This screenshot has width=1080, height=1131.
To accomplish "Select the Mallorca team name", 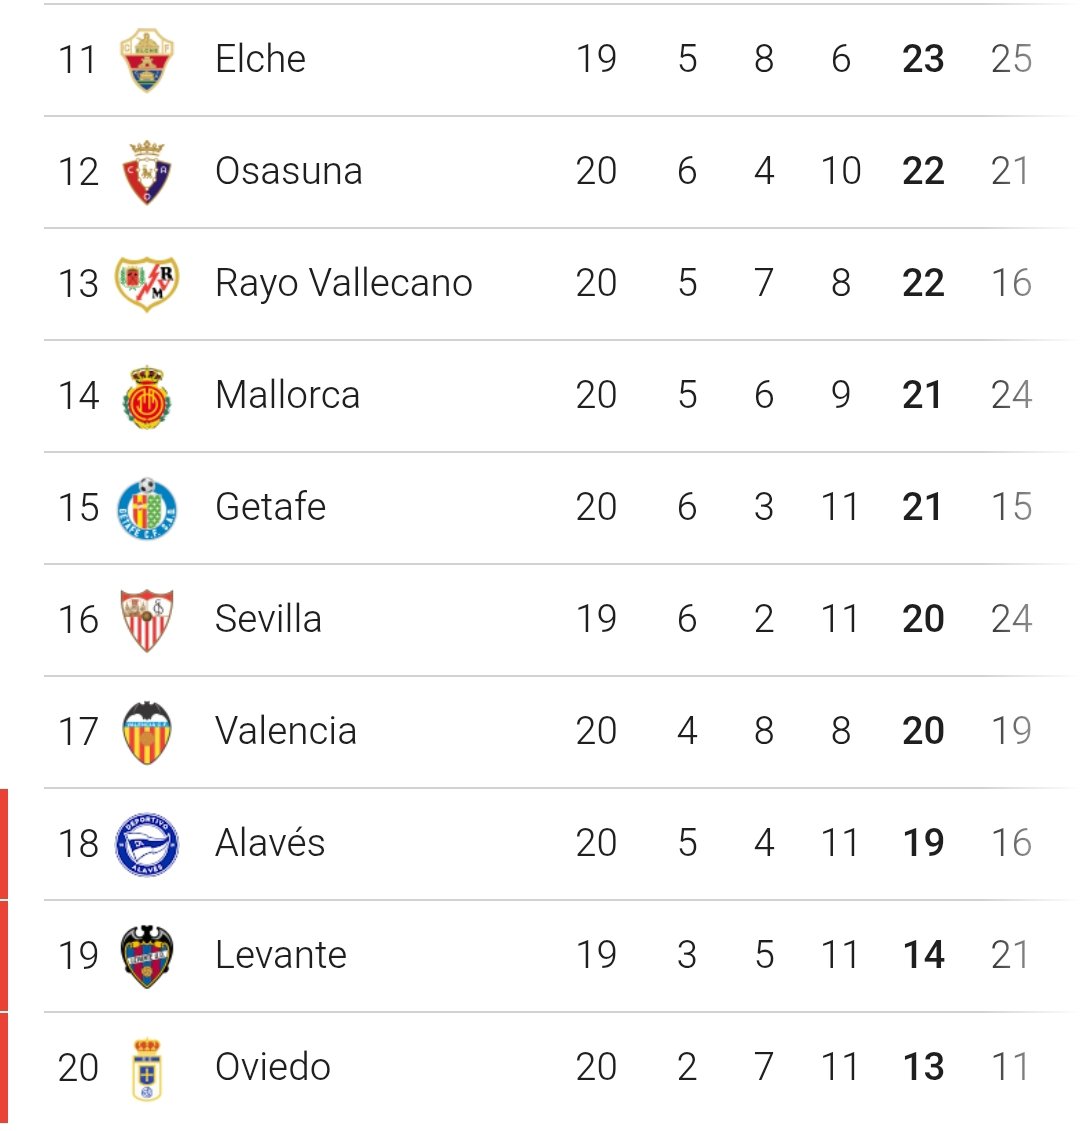I will [287, 395].
